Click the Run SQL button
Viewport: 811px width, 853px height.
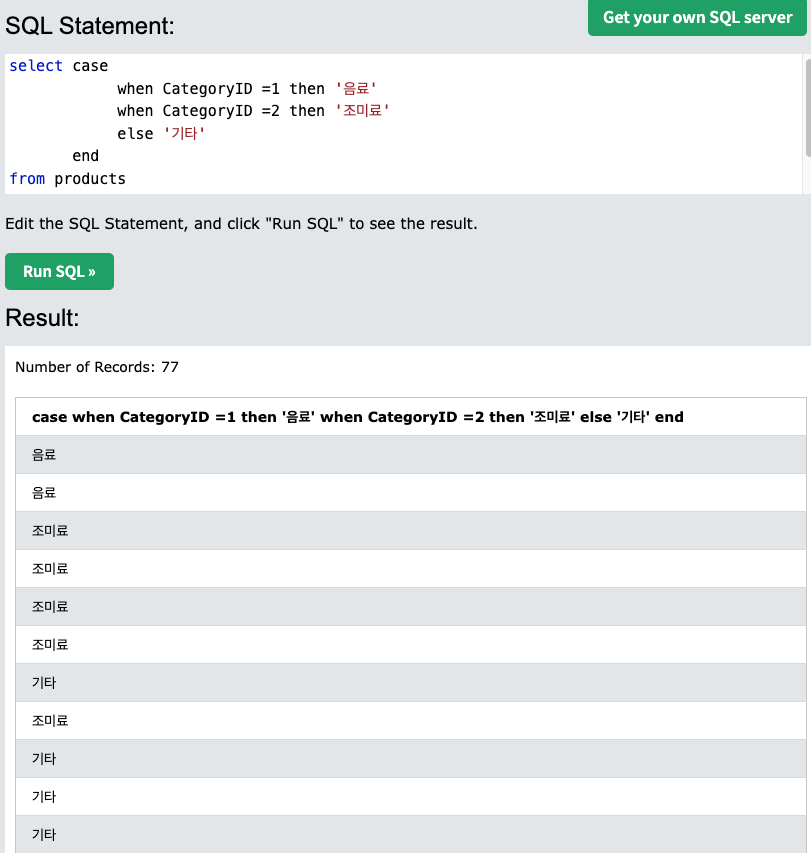[x=58, y=271]
